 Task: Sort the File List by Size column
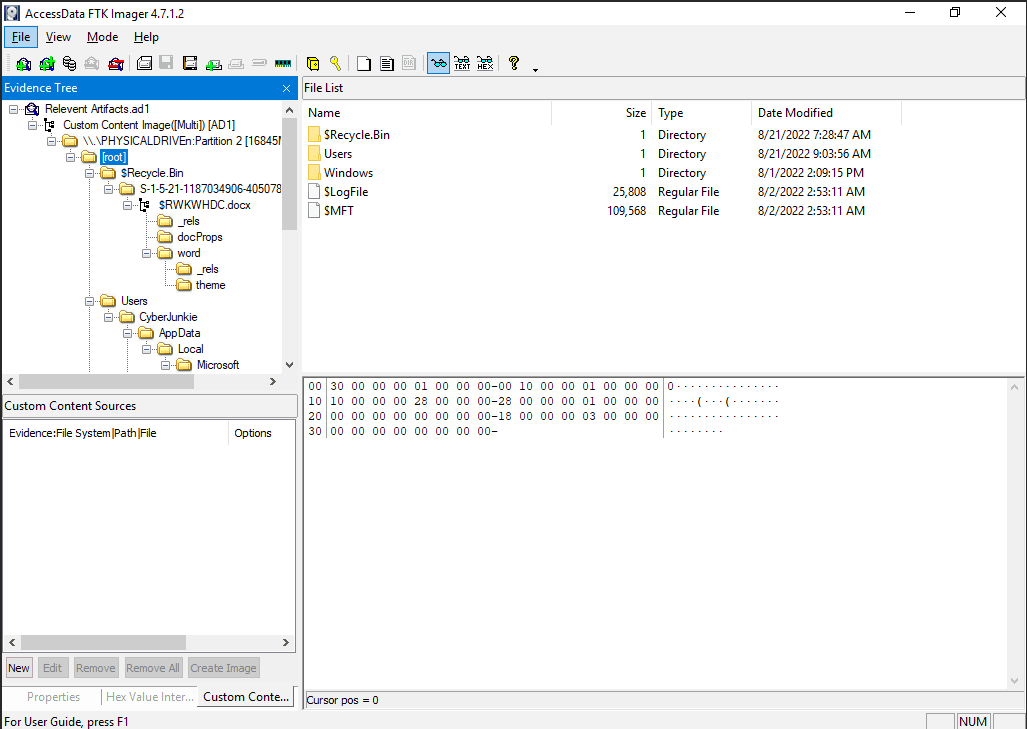pos(602,113)
